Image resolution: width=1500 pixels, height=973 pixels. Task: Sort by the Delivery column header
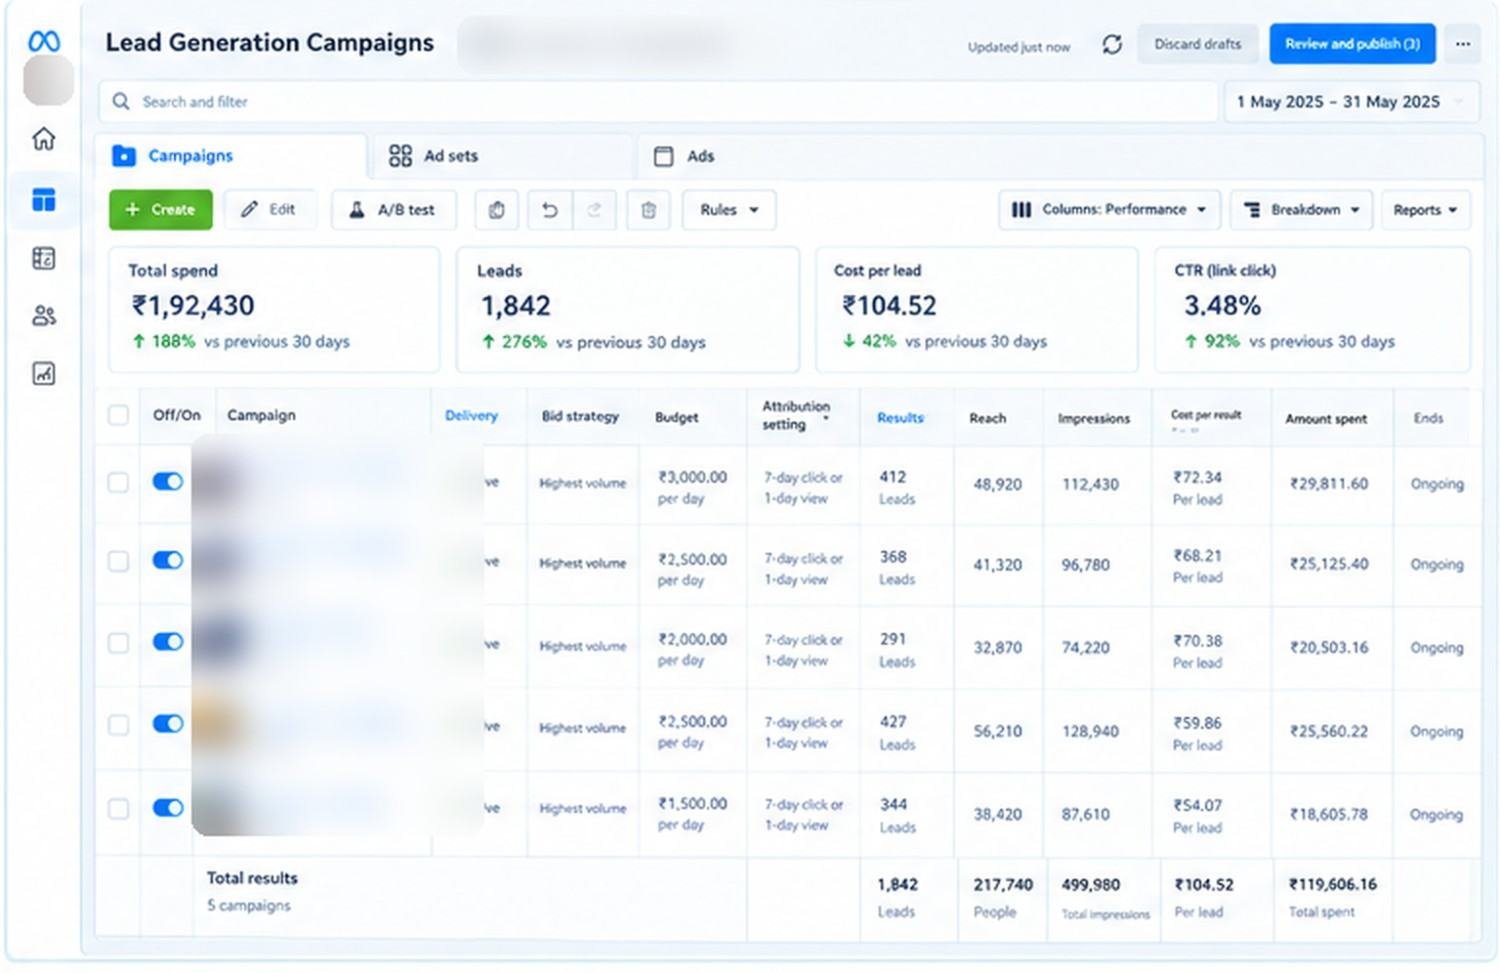click(x=471, y=415)
